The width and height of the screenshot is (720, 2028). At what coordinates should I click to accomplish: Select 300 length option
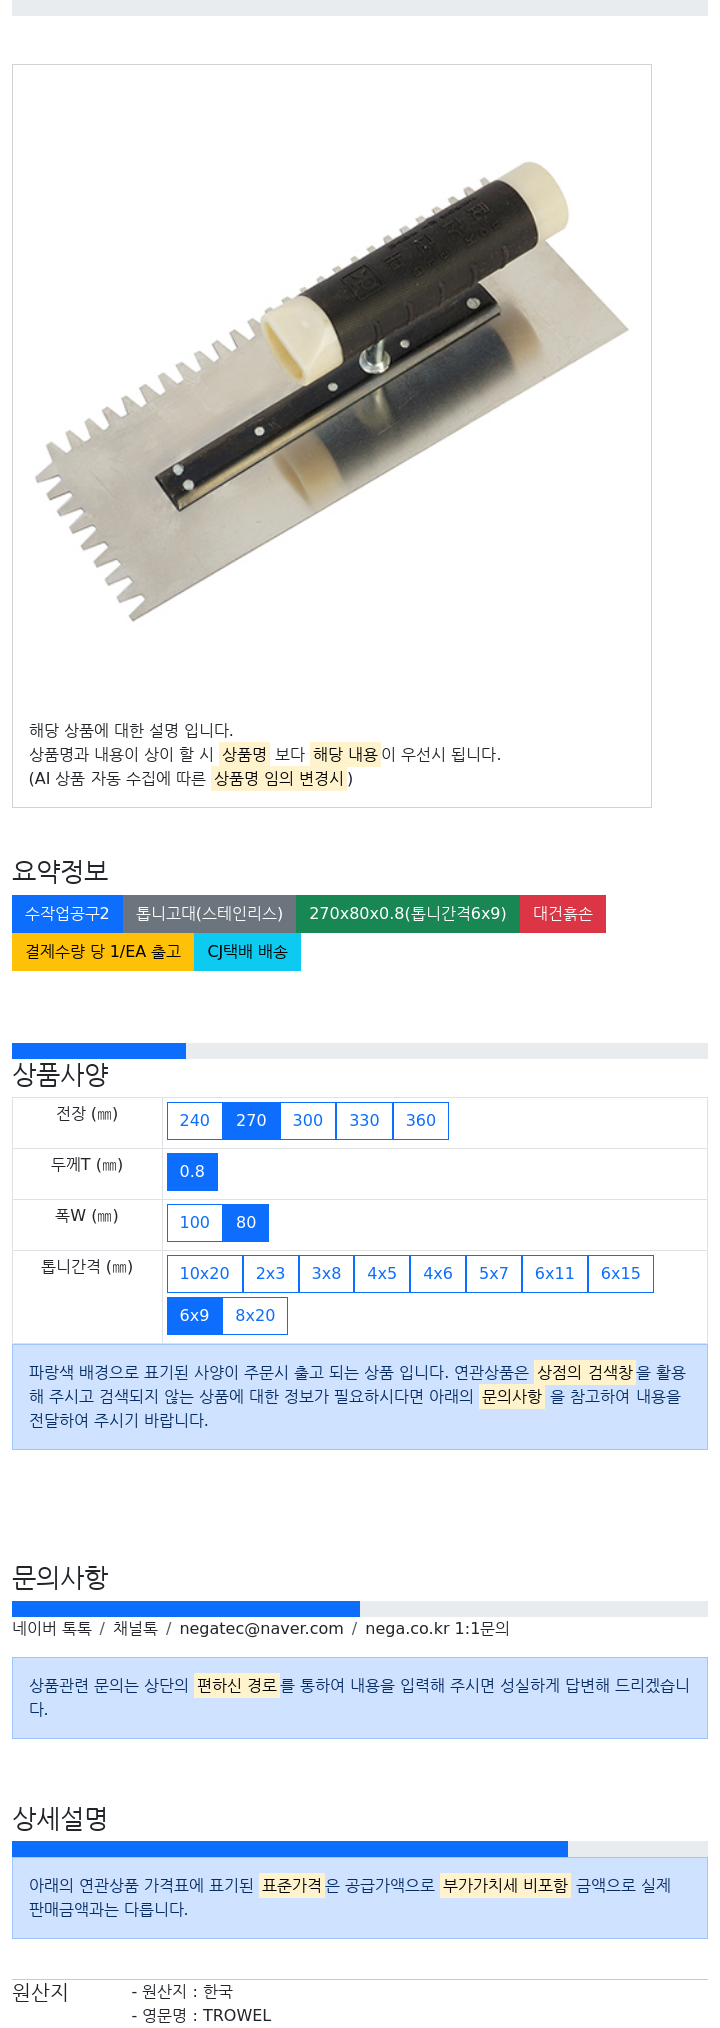[308, 1121]
